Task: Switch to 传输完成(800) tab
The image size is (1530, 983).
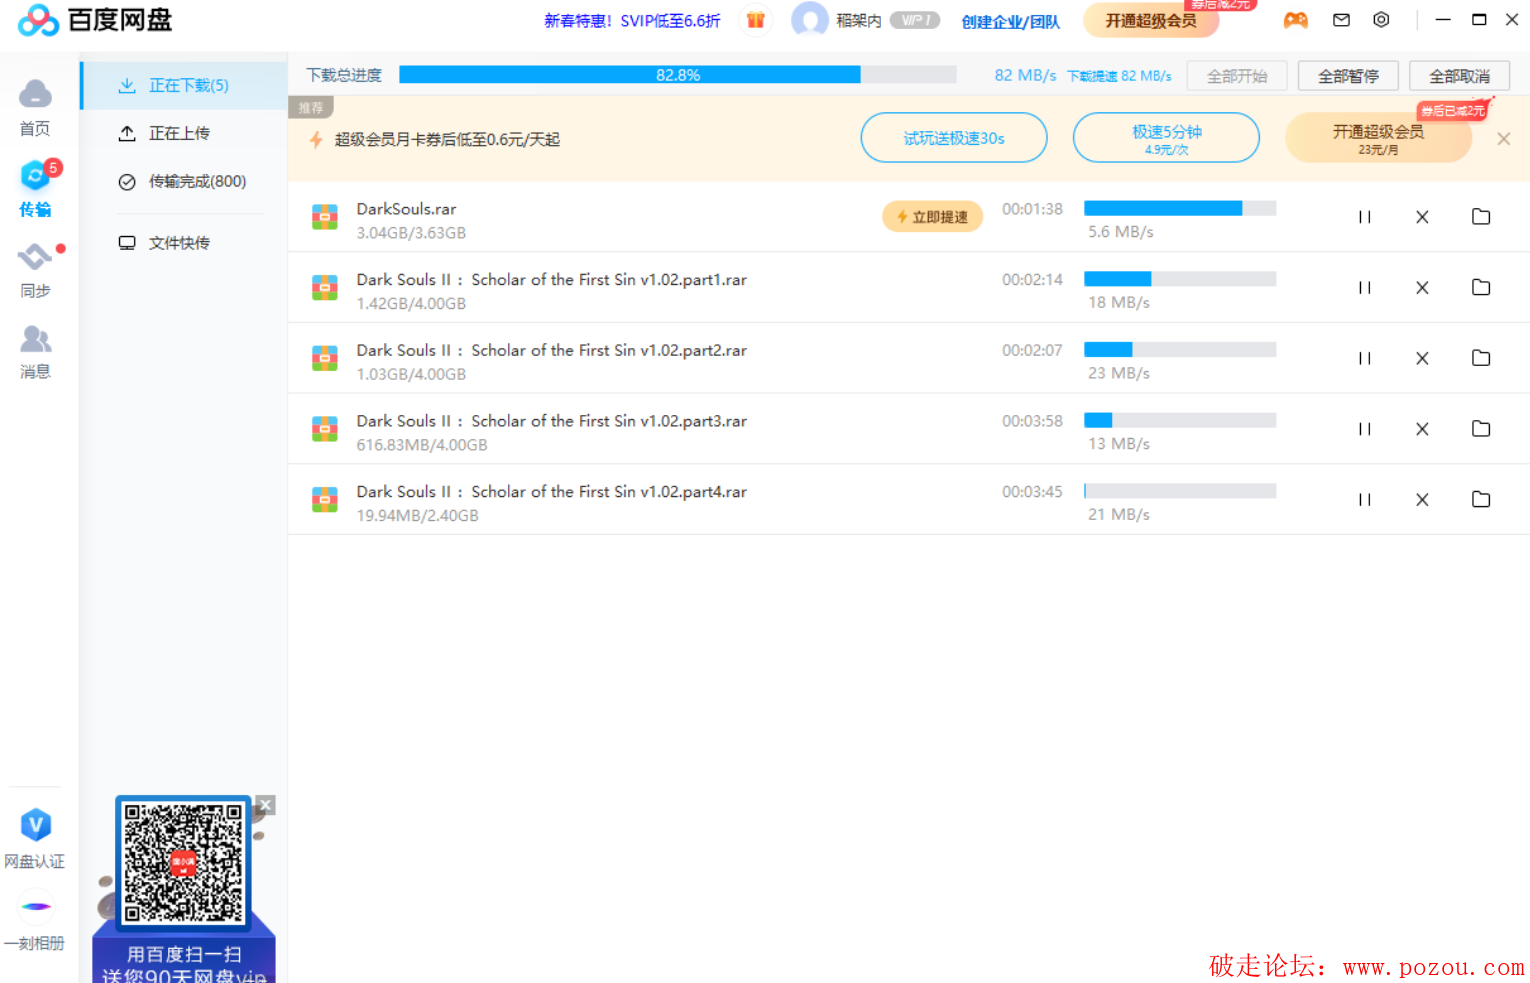Action: pyautogui.click(x=184, y=181)
